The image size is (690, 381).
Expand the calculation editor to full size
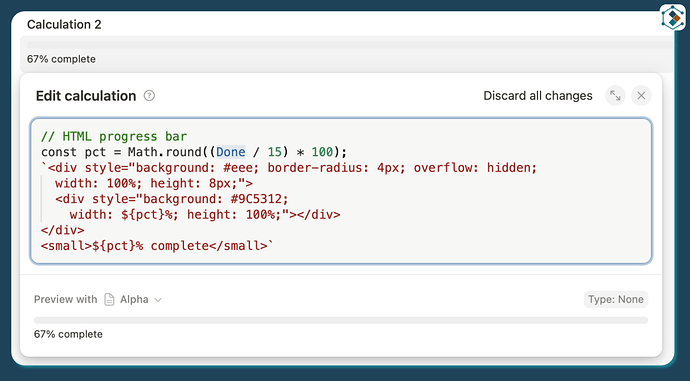[x=615, y=95]
